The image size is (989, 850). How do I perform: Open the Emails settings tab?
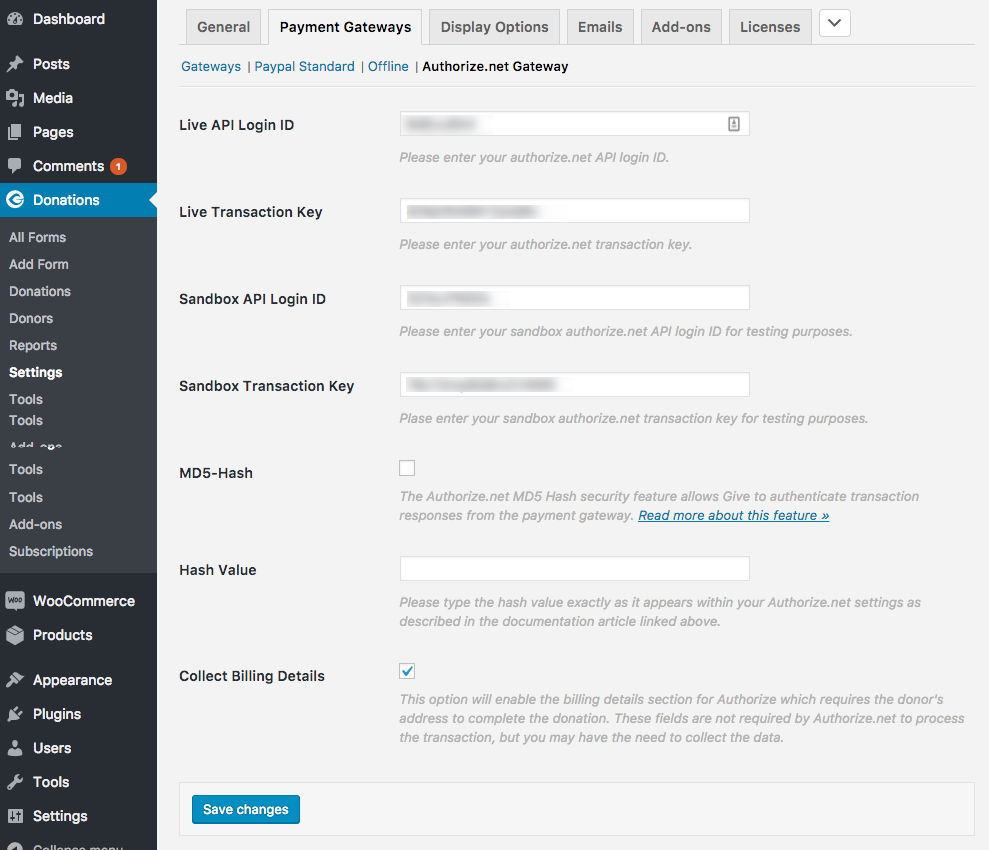coord(600,27)
